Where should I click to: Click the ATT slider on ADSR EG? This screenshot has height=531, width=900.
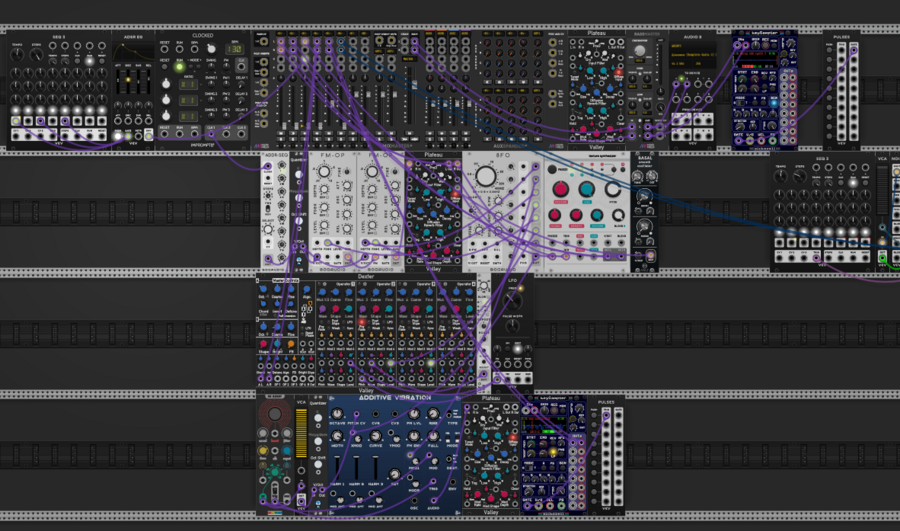118,82
